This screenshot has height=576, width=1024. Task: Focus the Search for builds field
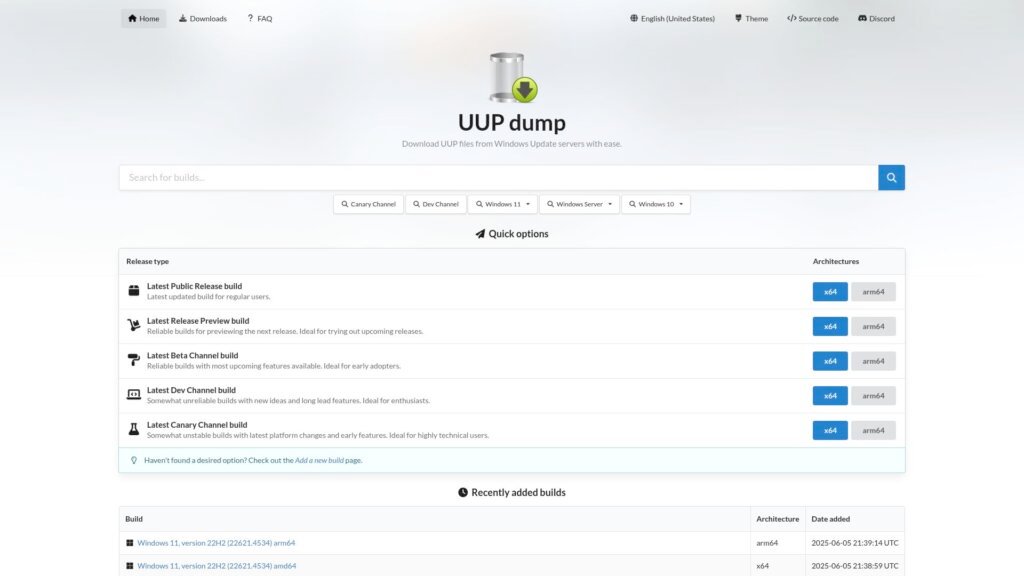(x=499, y=178)
